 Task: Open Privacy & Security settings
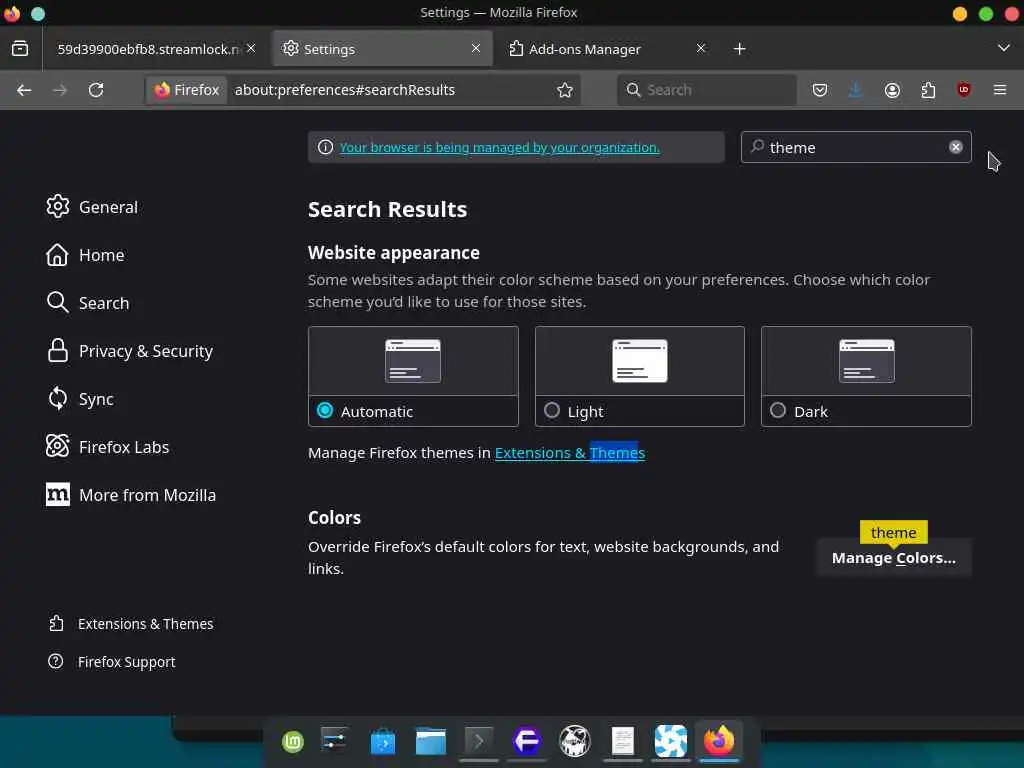click(x=129, y=351)
